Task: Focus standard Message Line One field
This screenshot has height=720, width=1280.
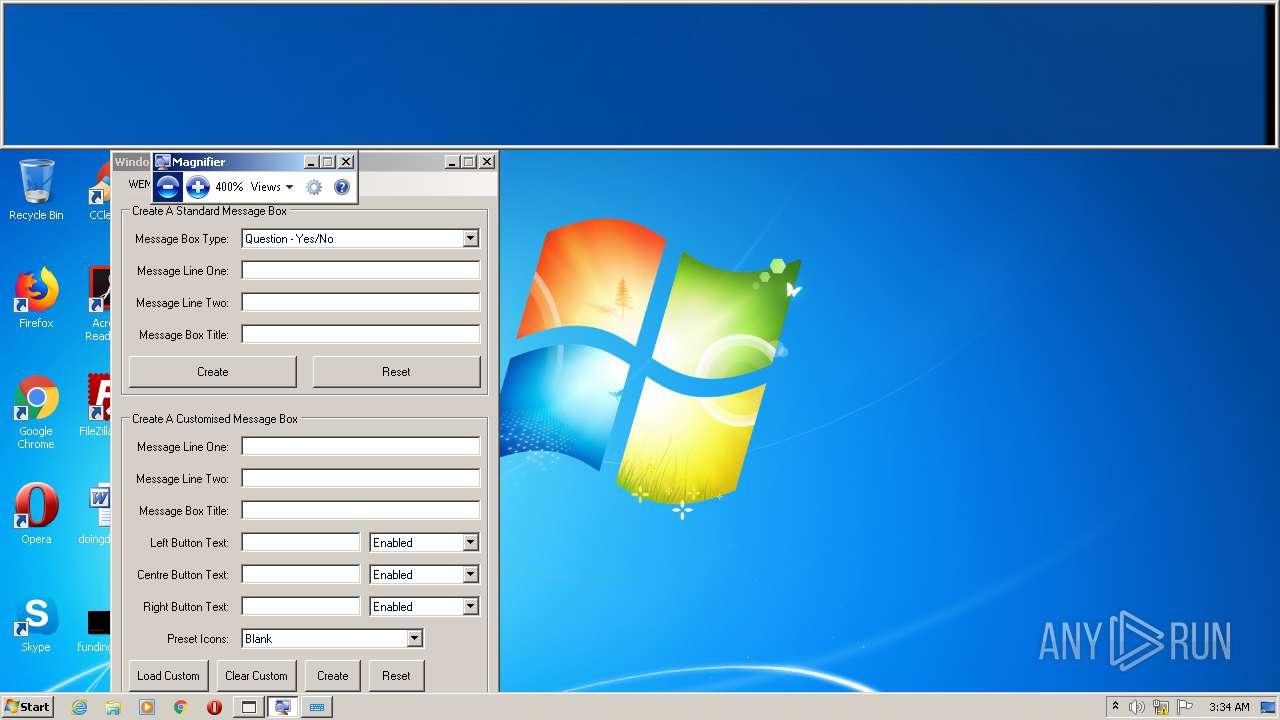Action: 361,271
